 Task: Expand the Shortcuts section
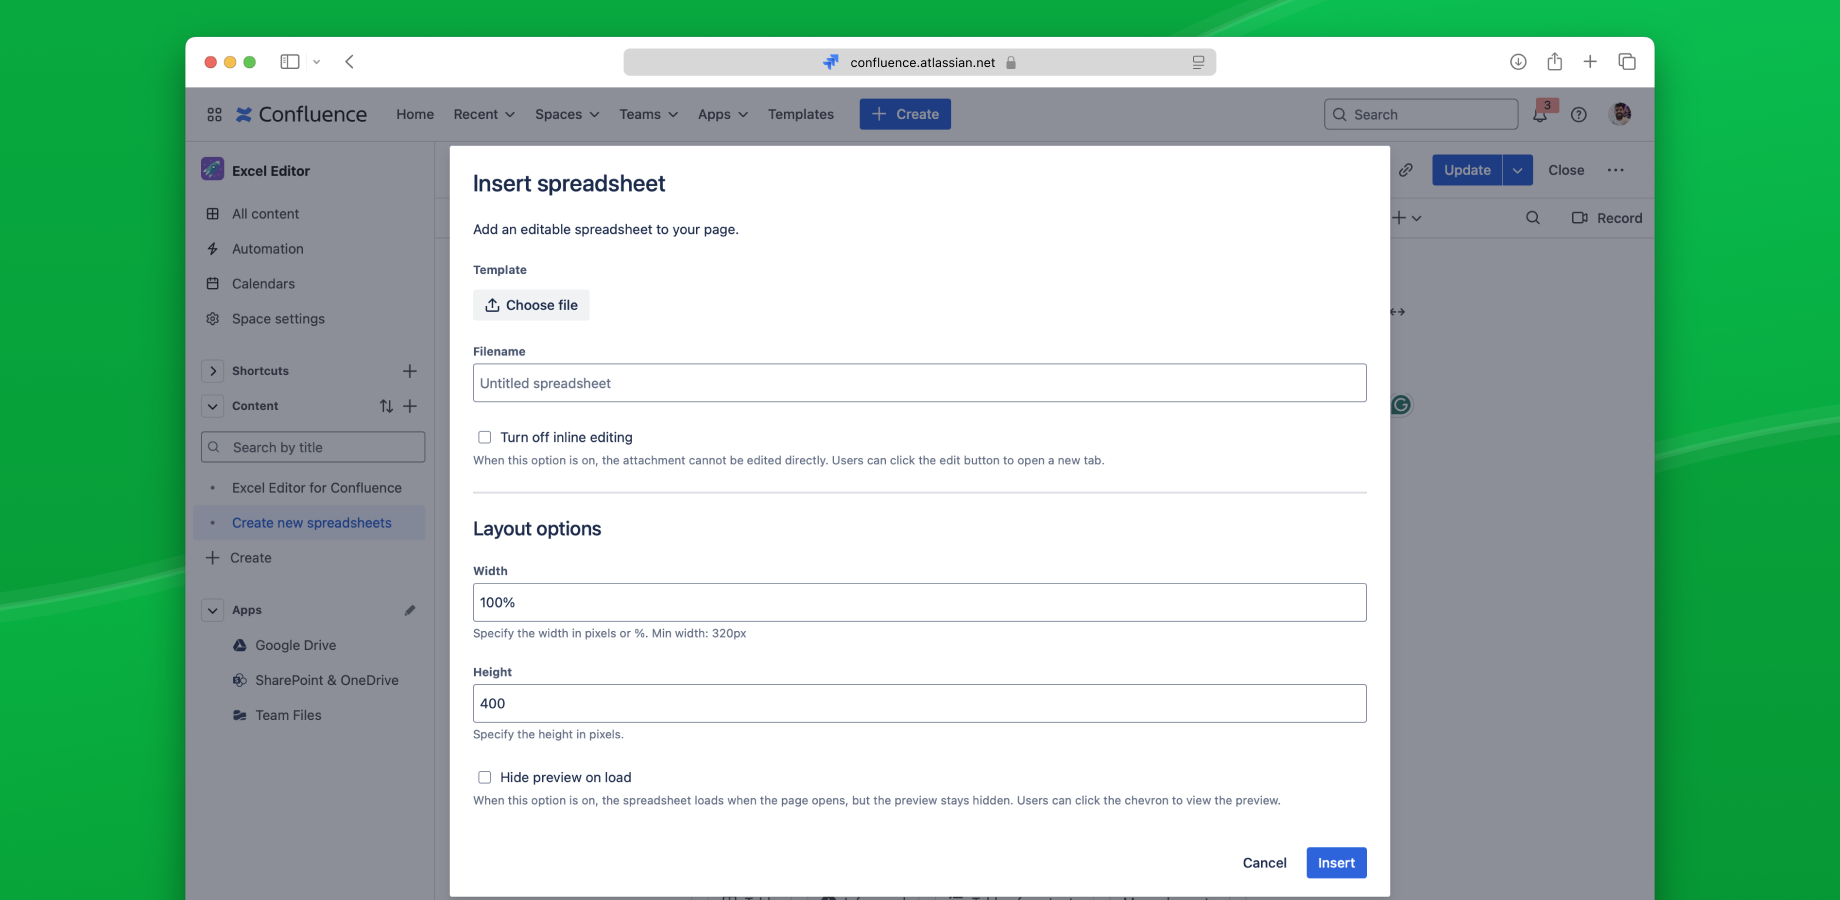tap(212, 371)
